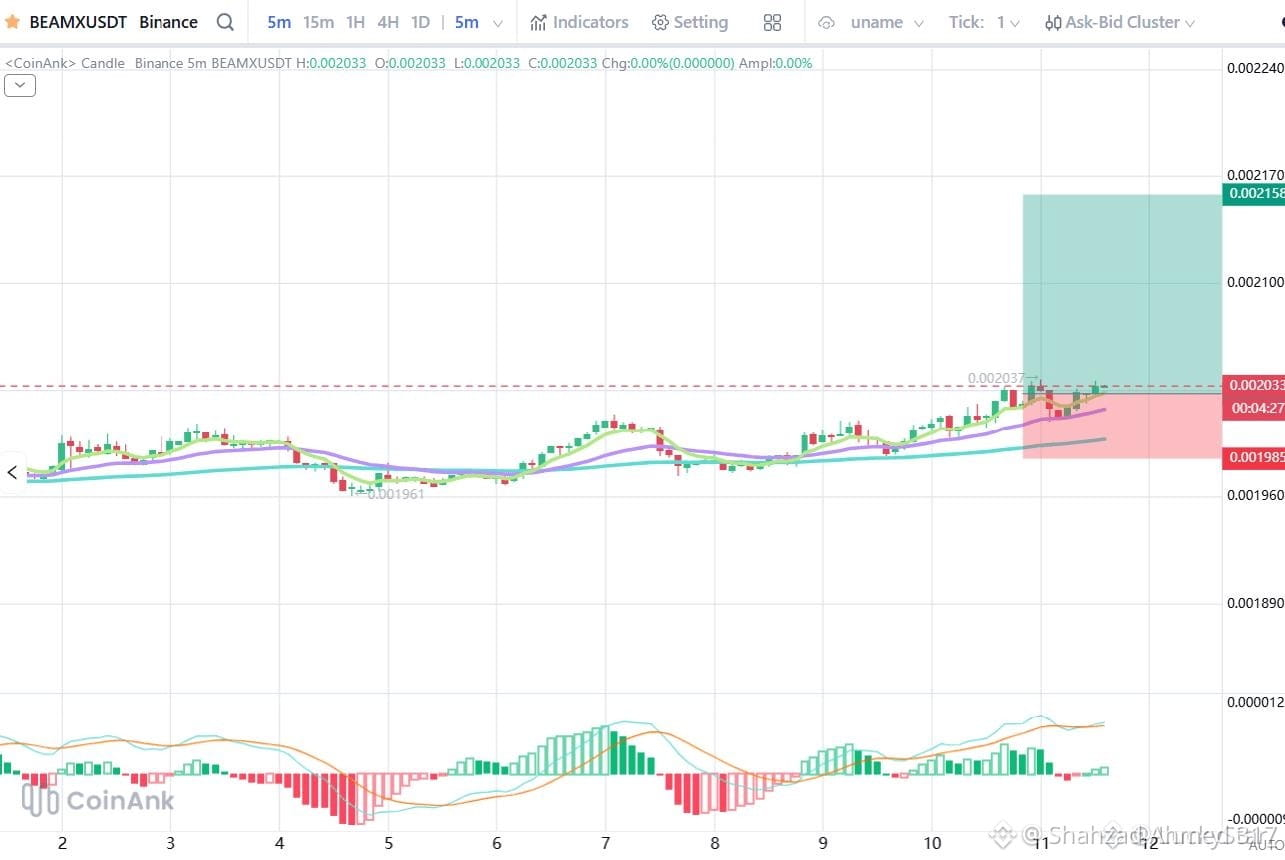
Task: Click the 0.002037 high marker label
Action: (x=996, y=378)
